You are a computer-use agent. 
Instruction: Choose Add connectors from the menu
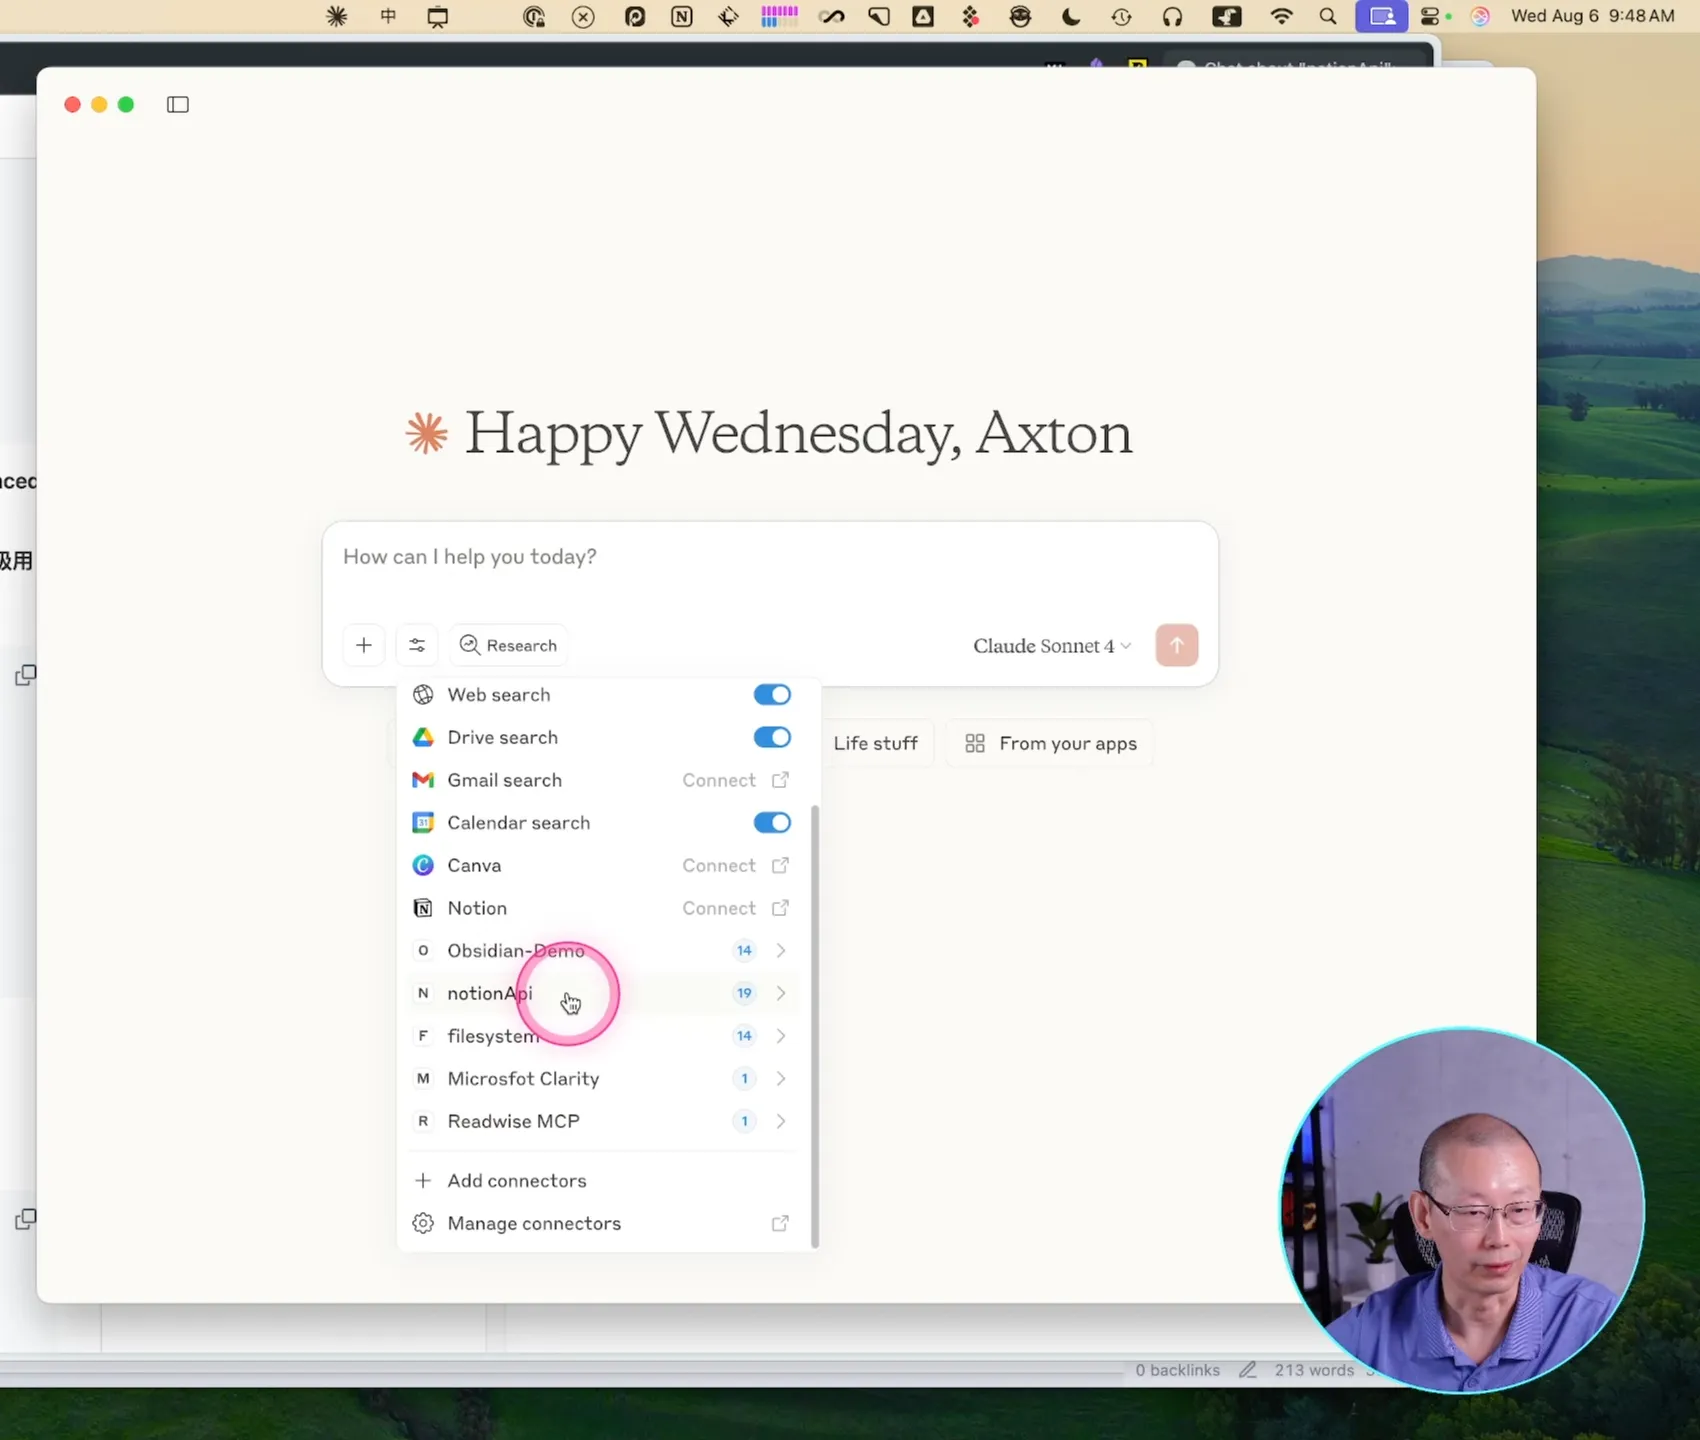tap(604, 1181)
